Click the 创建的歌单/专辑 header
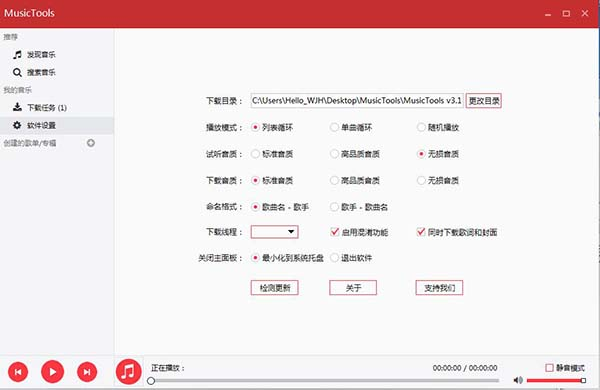 (x=30, y=143)
